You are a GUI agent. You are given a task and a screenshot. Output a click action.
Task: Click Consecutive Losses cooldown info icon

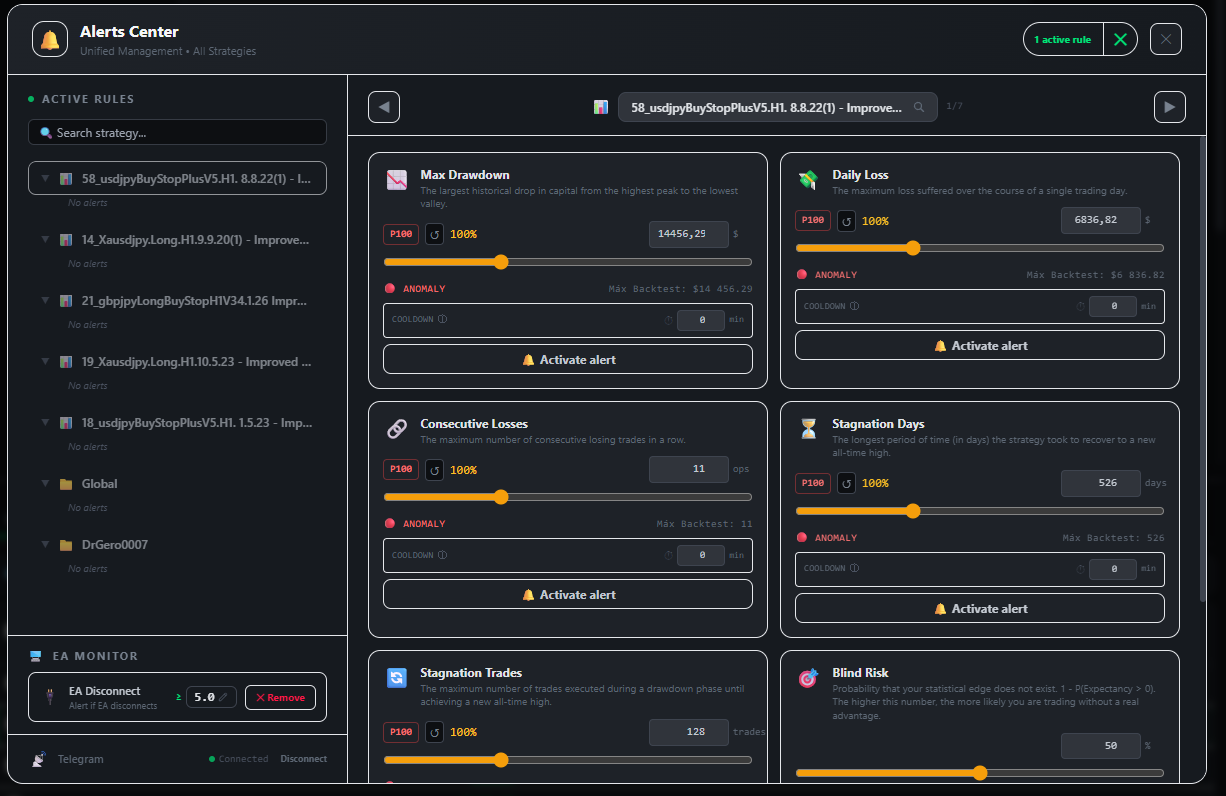click(x=442, y=555)
